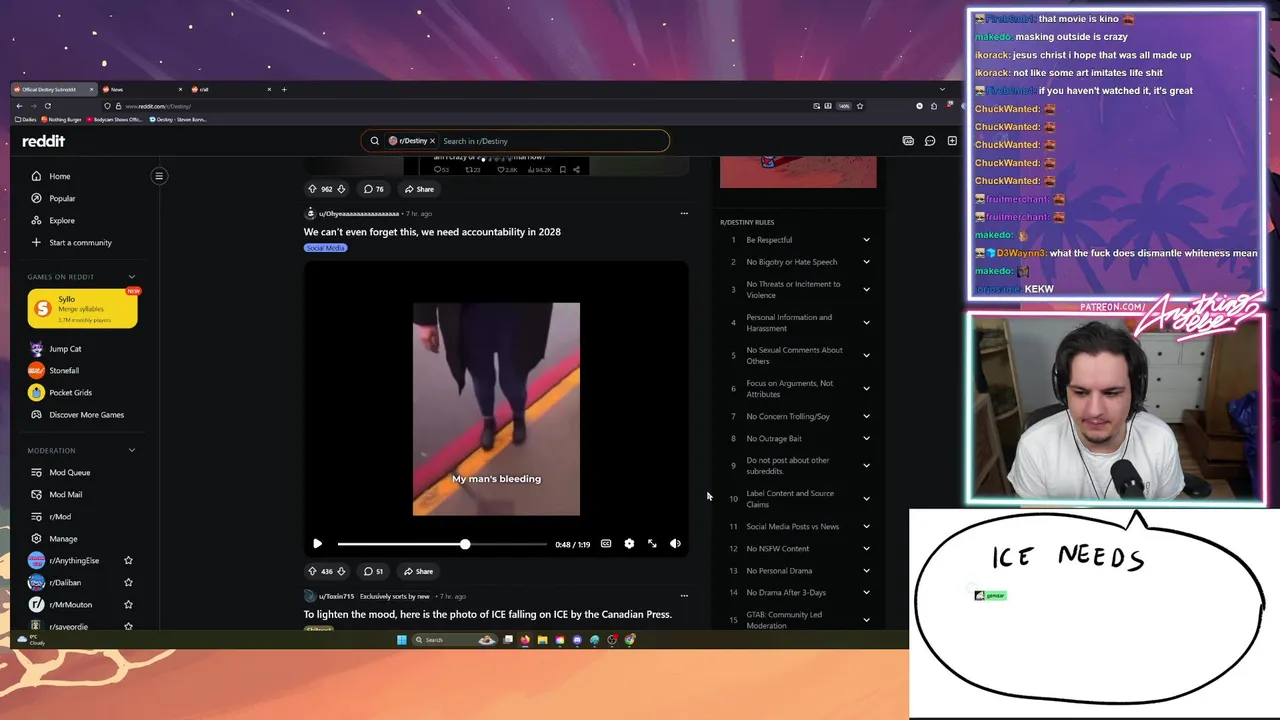Viewport: 1280px width, 720px height.
Task: Open Reddit chat icon in header
Action: (x=930, y=141)
